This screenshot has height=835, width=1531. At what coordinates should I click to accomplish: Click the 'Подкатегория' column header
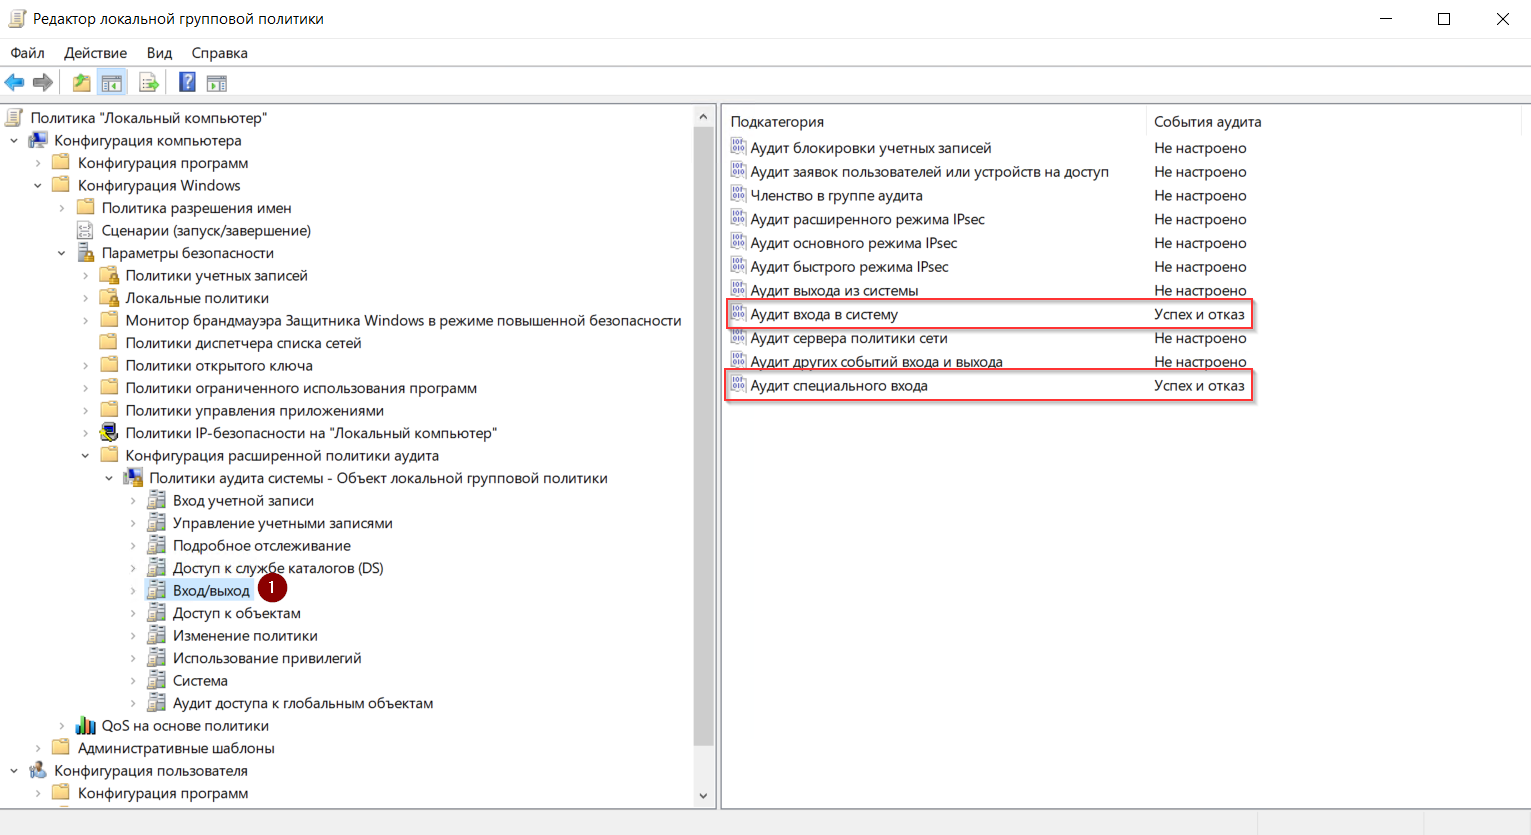[777, 122]
